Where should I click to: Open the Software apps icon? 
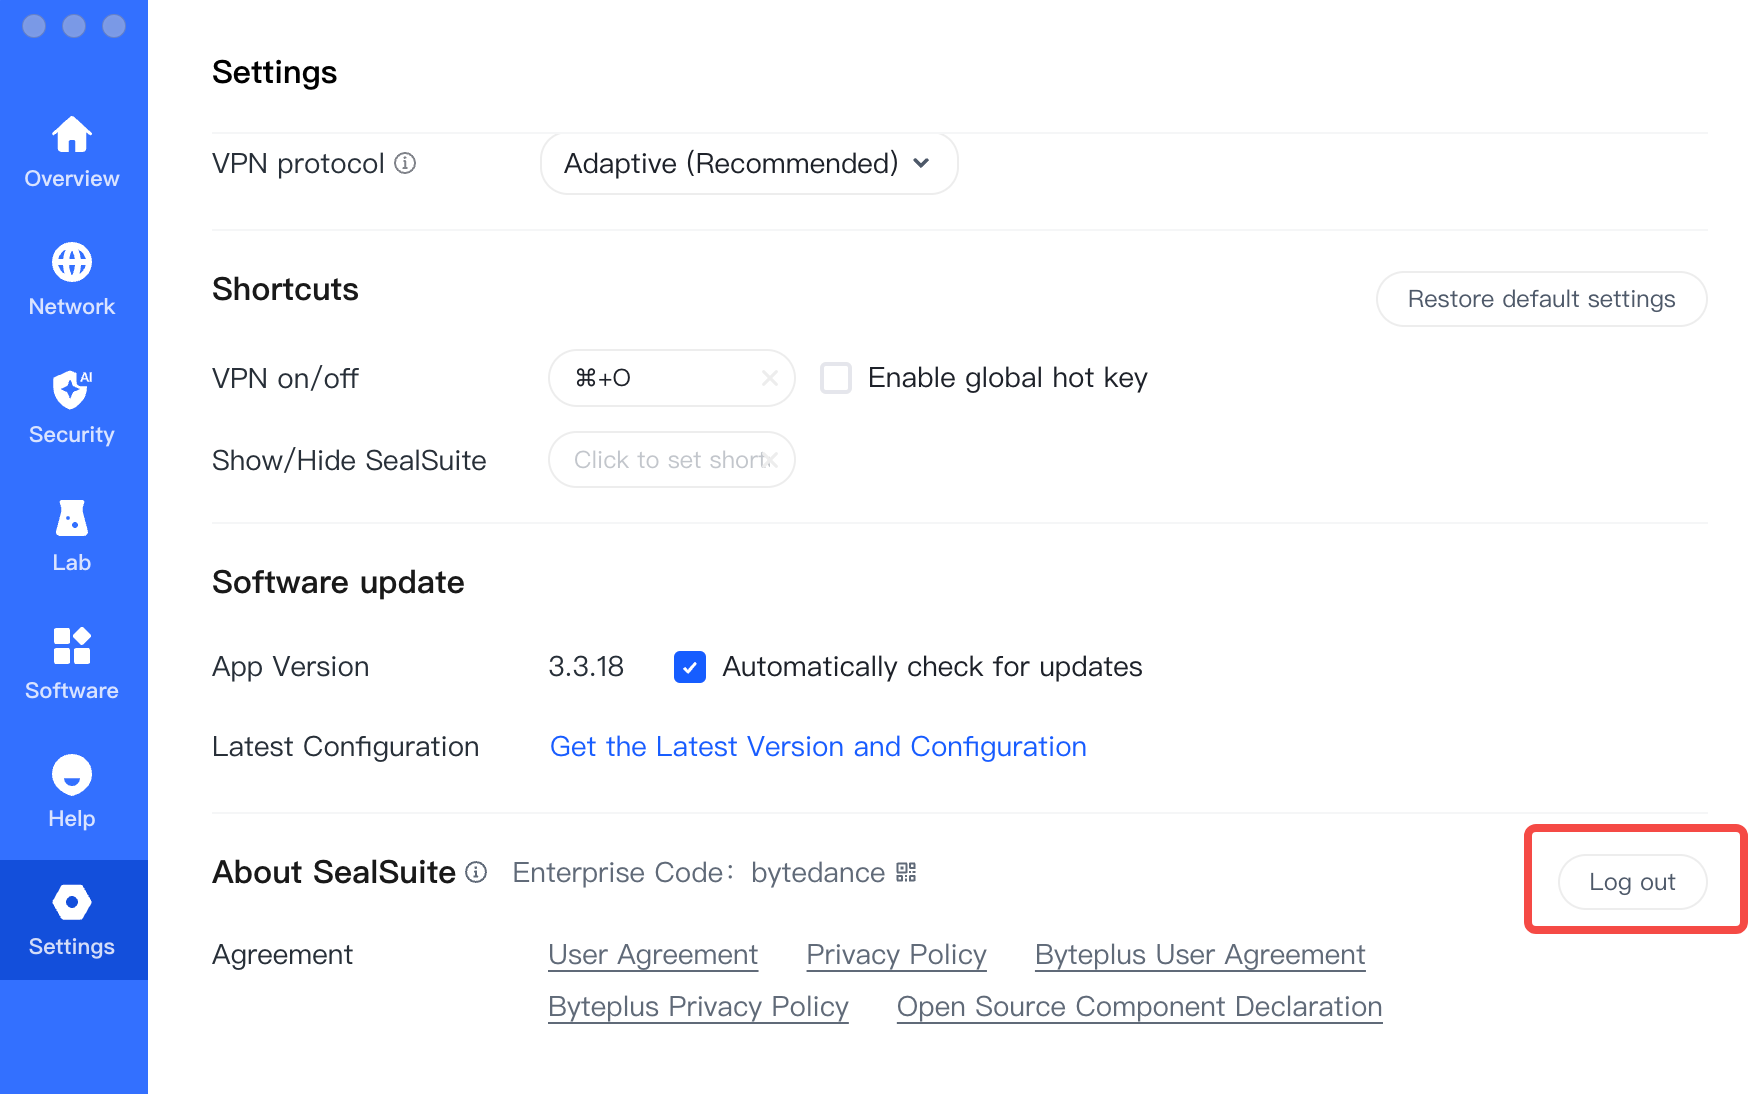72,646
